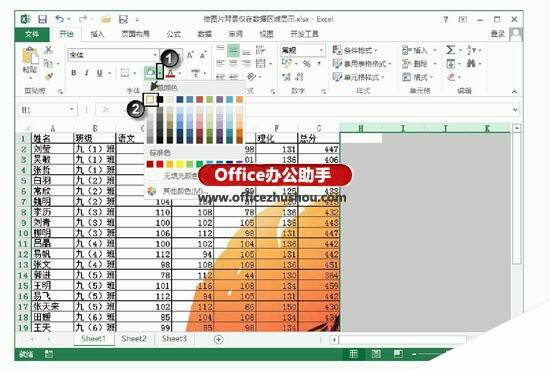Screen dimensions: 550x370
Task: Open the borders dropdown arrow
Action: pyautogui.click(x=135, y=73)
